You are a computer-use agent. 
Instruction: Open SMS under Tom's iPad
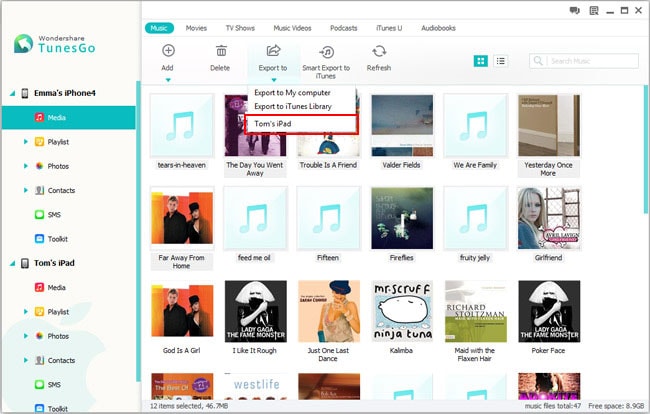click(54, 385)
